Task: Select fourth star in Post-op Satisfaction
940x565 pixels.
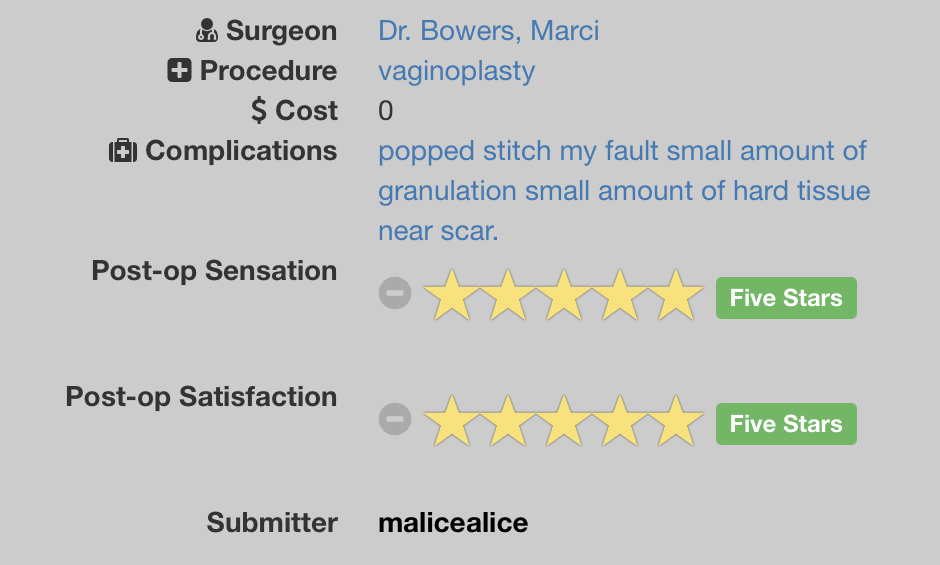Action: (622, 421)
